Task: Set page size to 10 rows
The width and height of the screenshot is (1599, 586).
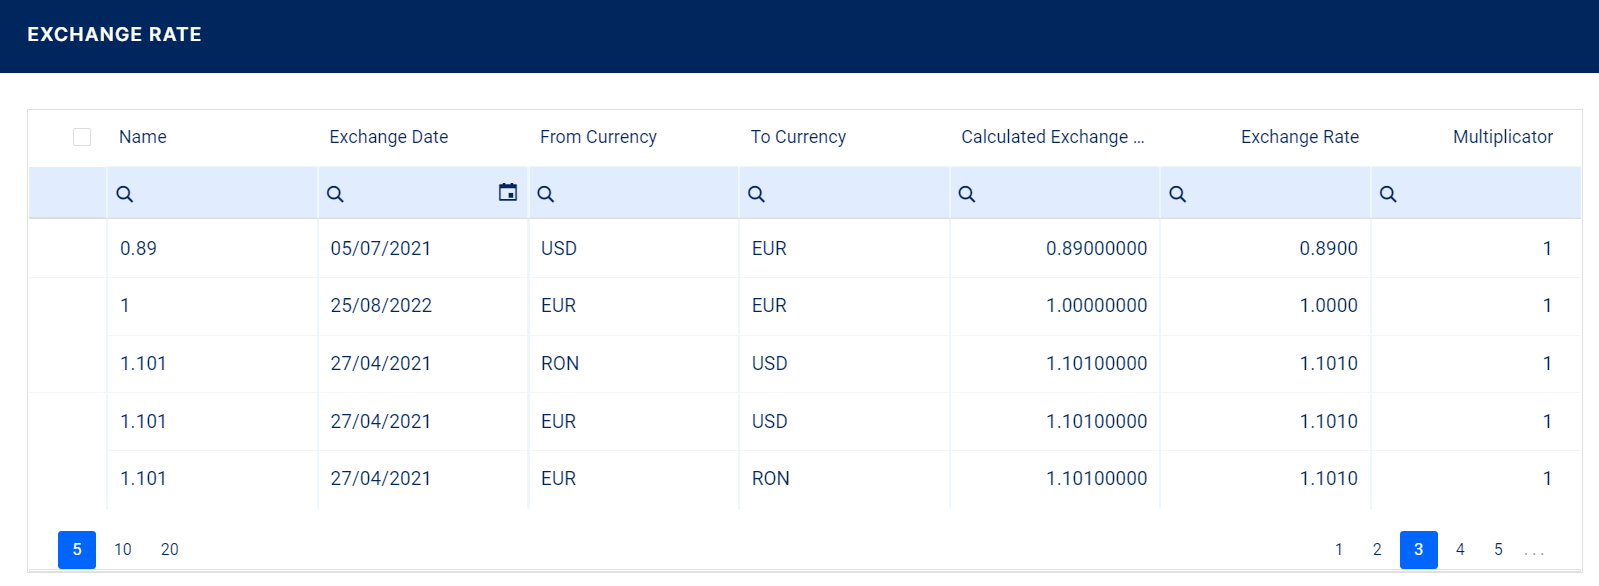Action: (x=122, y=549)
